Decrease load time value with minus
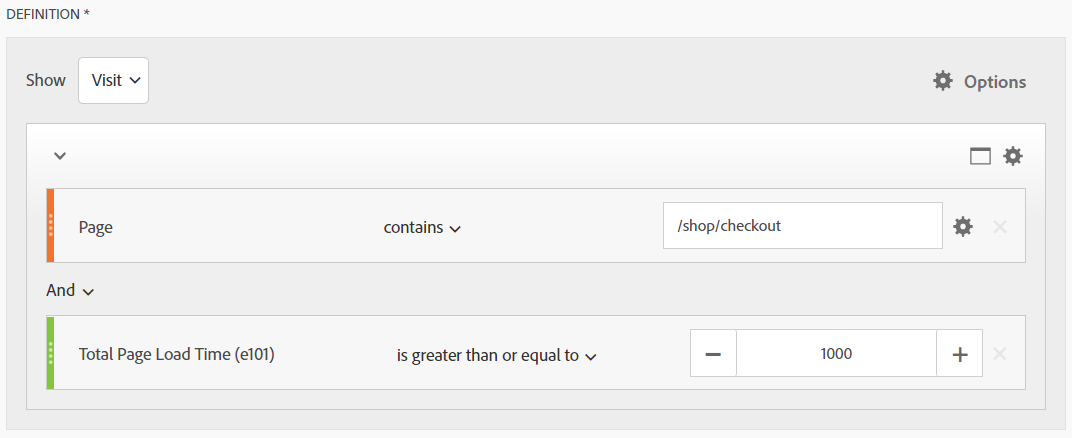The width and height of the screenshot is (1072, 438). 713,353
